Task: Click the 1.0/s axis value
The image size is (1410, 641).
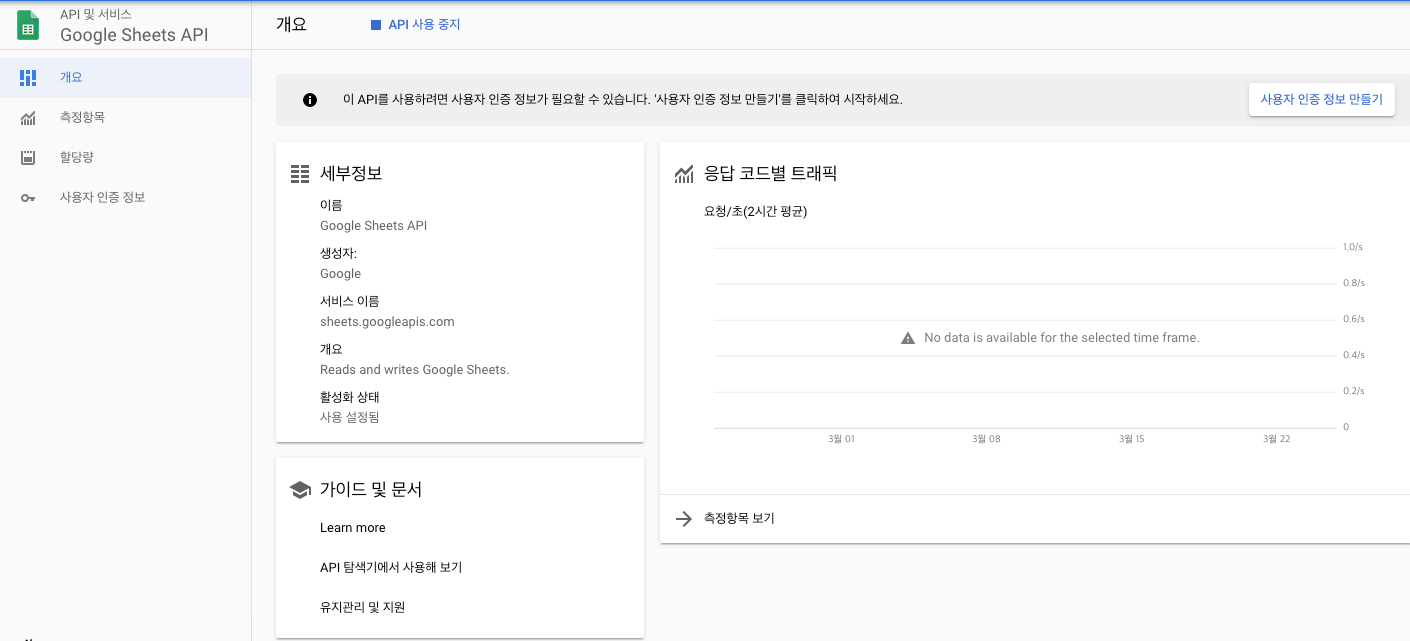Action: point(1353,247)
